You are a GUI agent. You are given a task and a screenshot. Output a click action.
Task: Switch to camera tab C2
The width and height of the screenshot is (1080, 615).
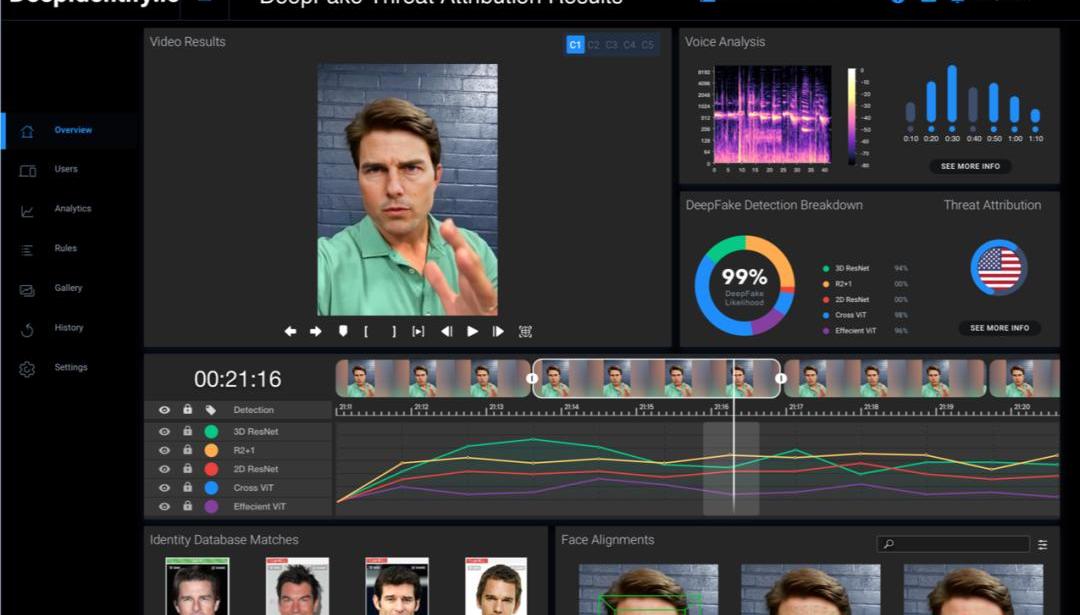click(x=593, y=45)
